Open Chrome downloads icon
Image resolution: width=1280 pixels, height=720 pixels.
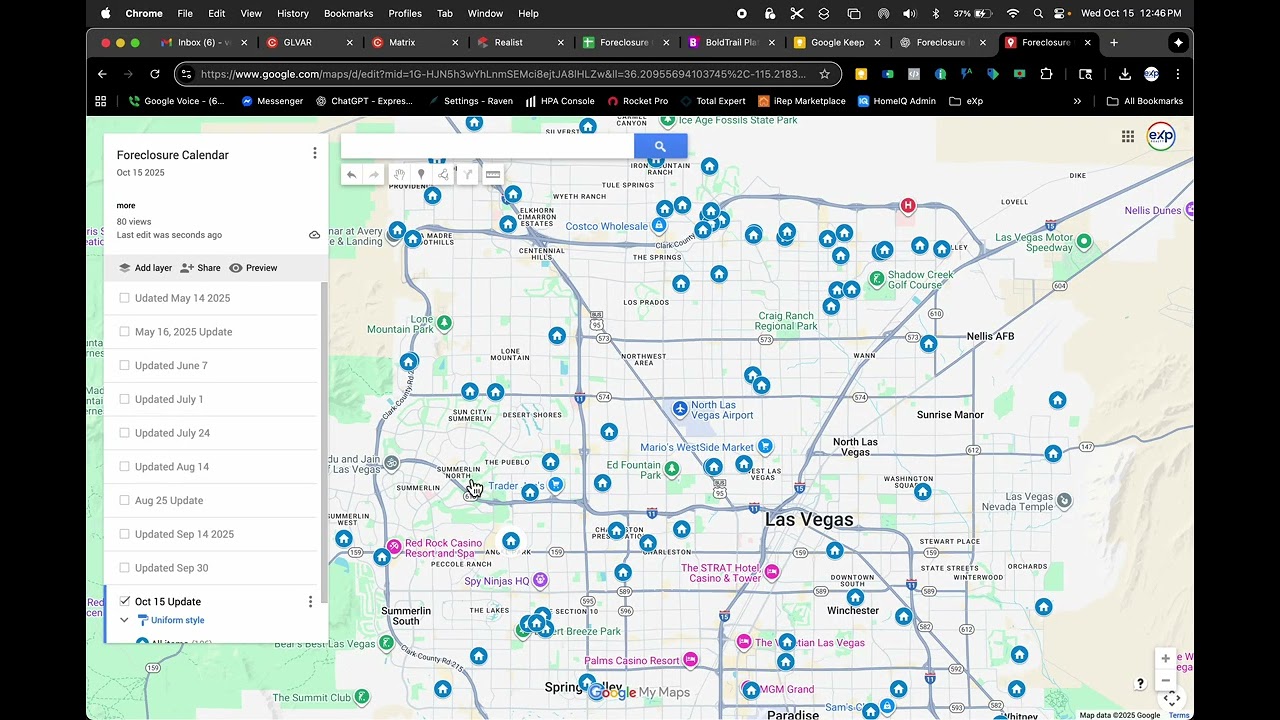coord(1124,74)
